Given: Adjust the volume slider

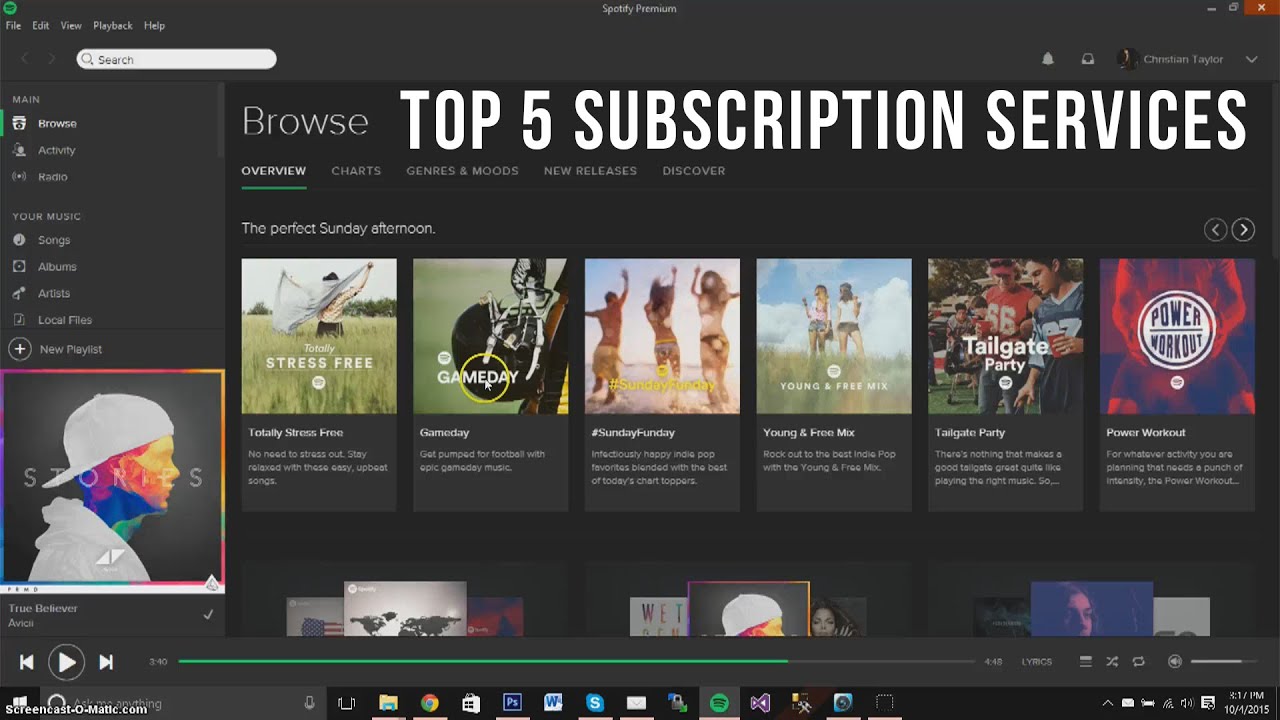Looking at the screenshot, I should click(x=1223, y=661).
